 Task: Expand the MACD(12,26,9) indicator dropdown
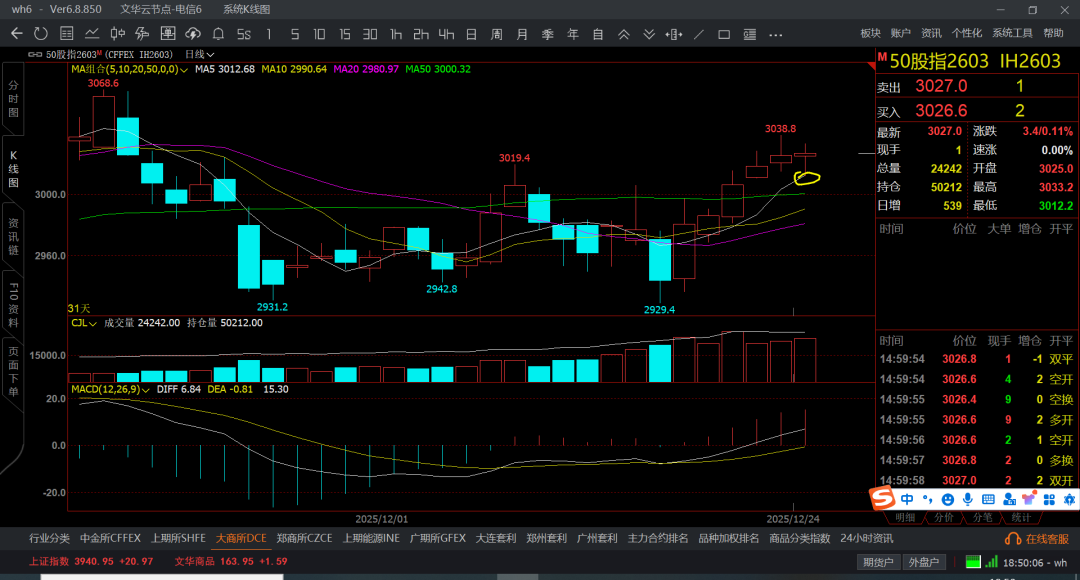110,390
